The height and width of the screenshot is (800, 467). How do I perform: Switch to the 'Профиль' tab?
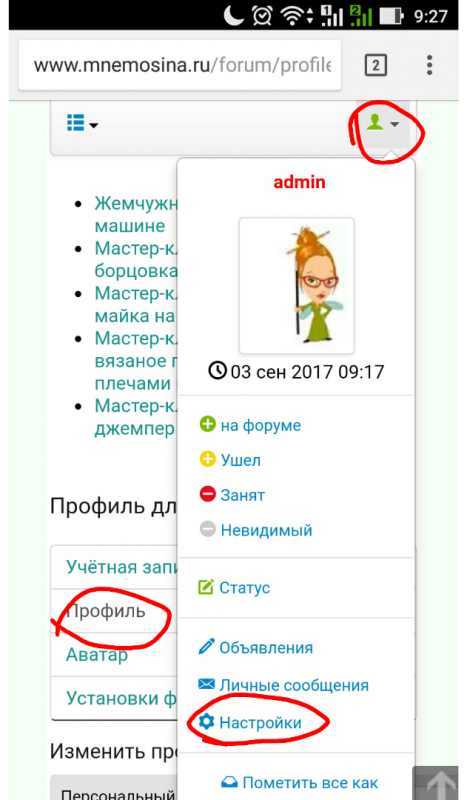(106, 611)
